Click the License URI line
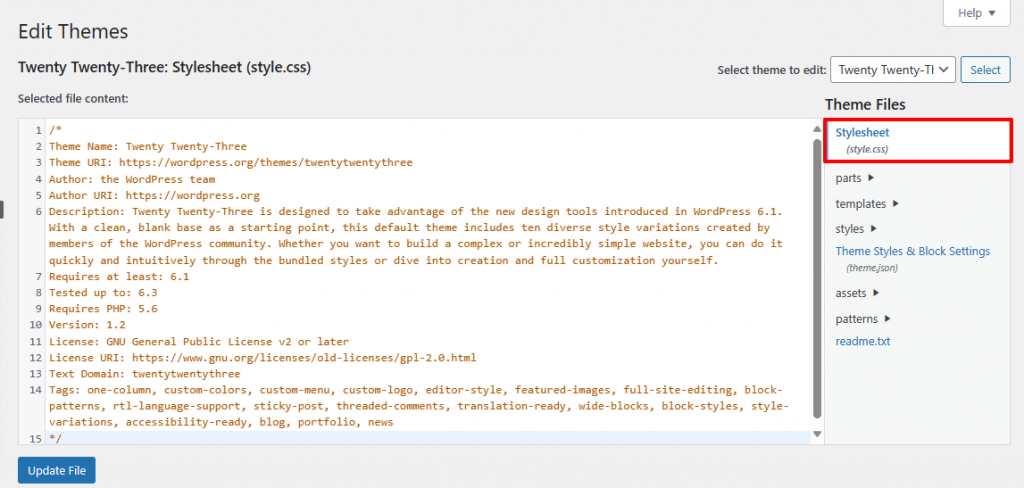 point(263,358)
